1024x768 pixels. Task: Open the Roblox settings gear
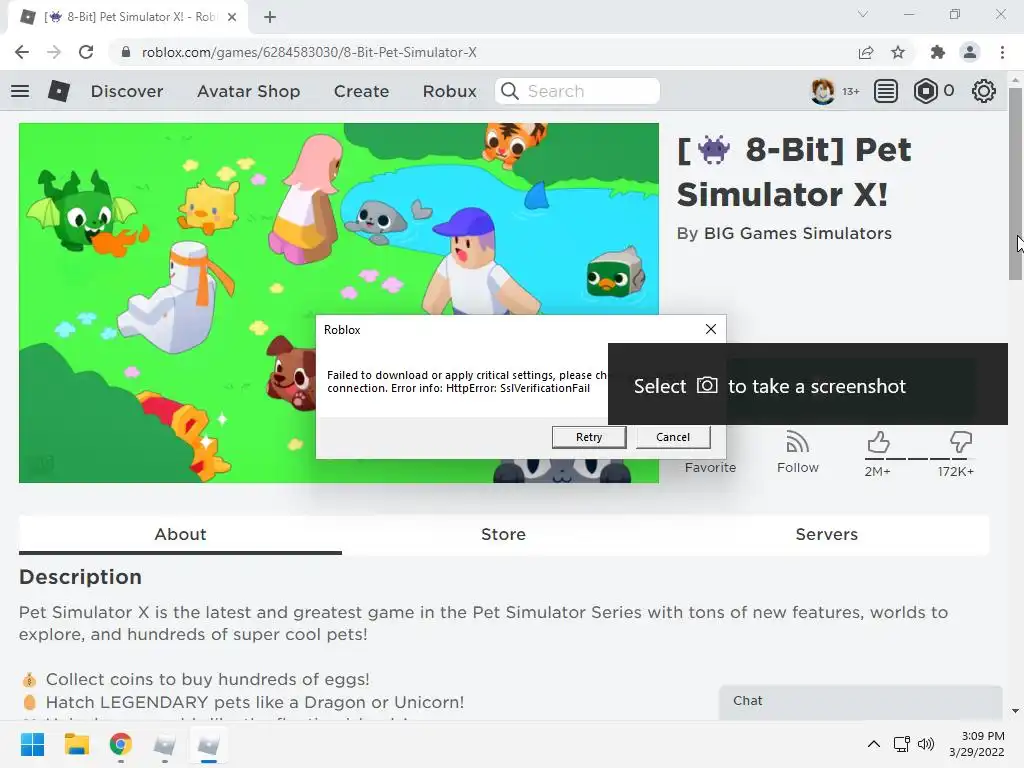click(984, 91)
